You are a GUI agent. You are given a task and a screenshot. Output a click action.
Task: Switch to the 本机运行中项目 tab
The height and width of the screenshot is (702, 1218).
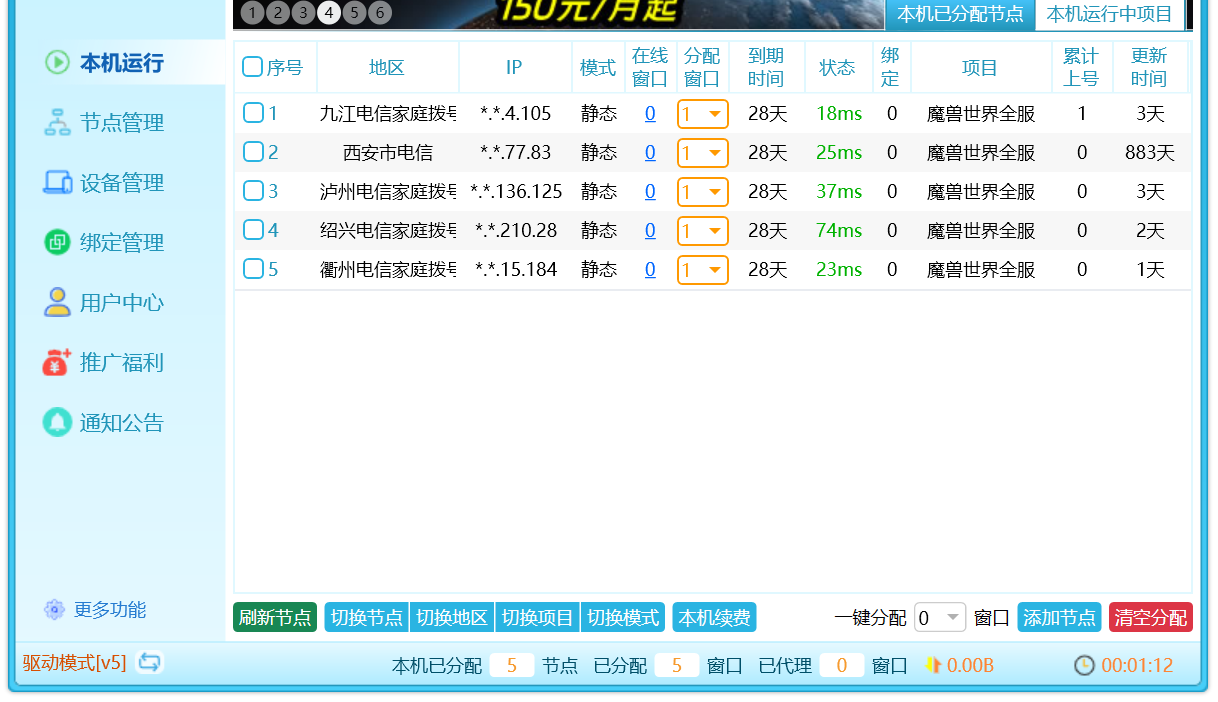1109,14
